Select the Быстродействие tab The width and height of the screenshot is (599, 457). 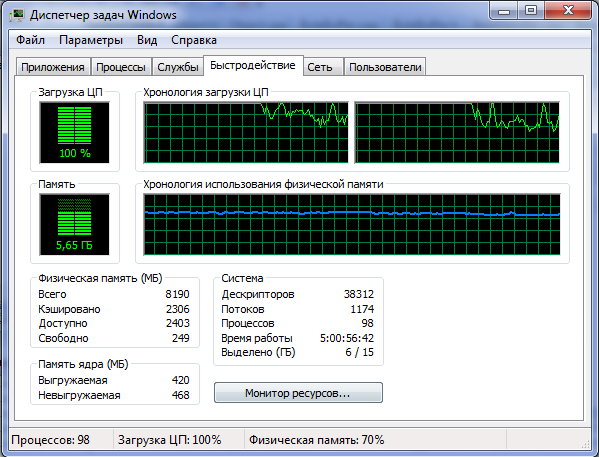253,65
